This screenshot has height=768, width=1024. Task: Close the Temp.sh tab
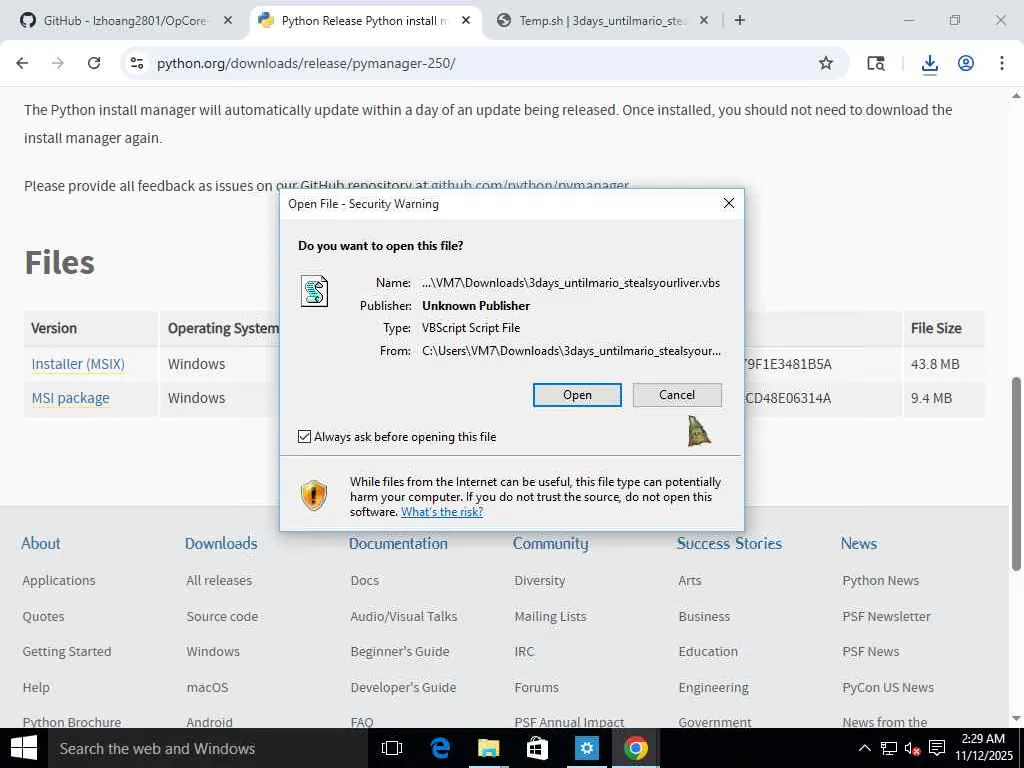pyautogui.click(x=703, y=20)
